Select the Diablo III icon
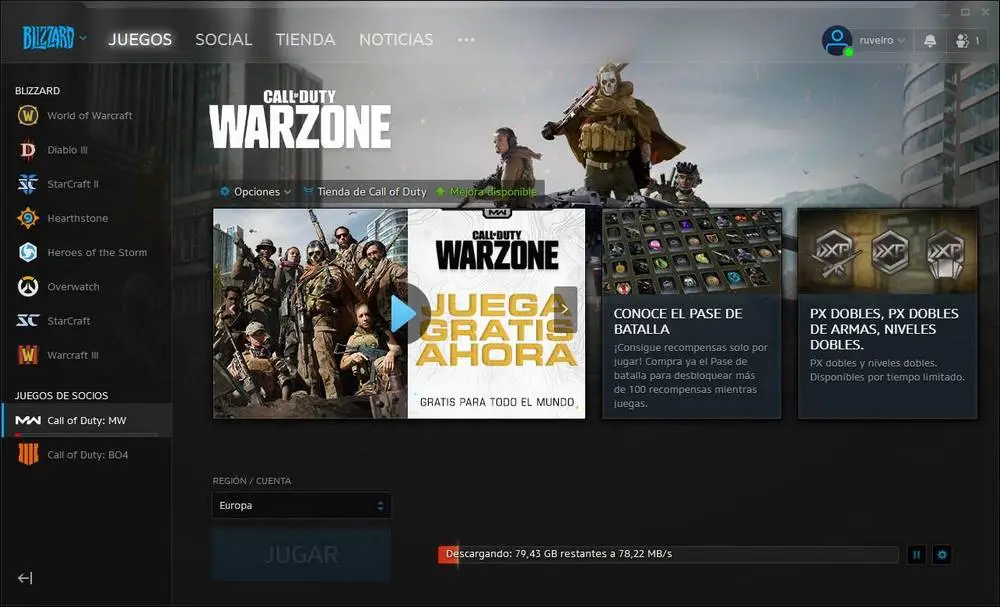The width and height of the screenshot is (1000, 607). (x=27, y=150)
